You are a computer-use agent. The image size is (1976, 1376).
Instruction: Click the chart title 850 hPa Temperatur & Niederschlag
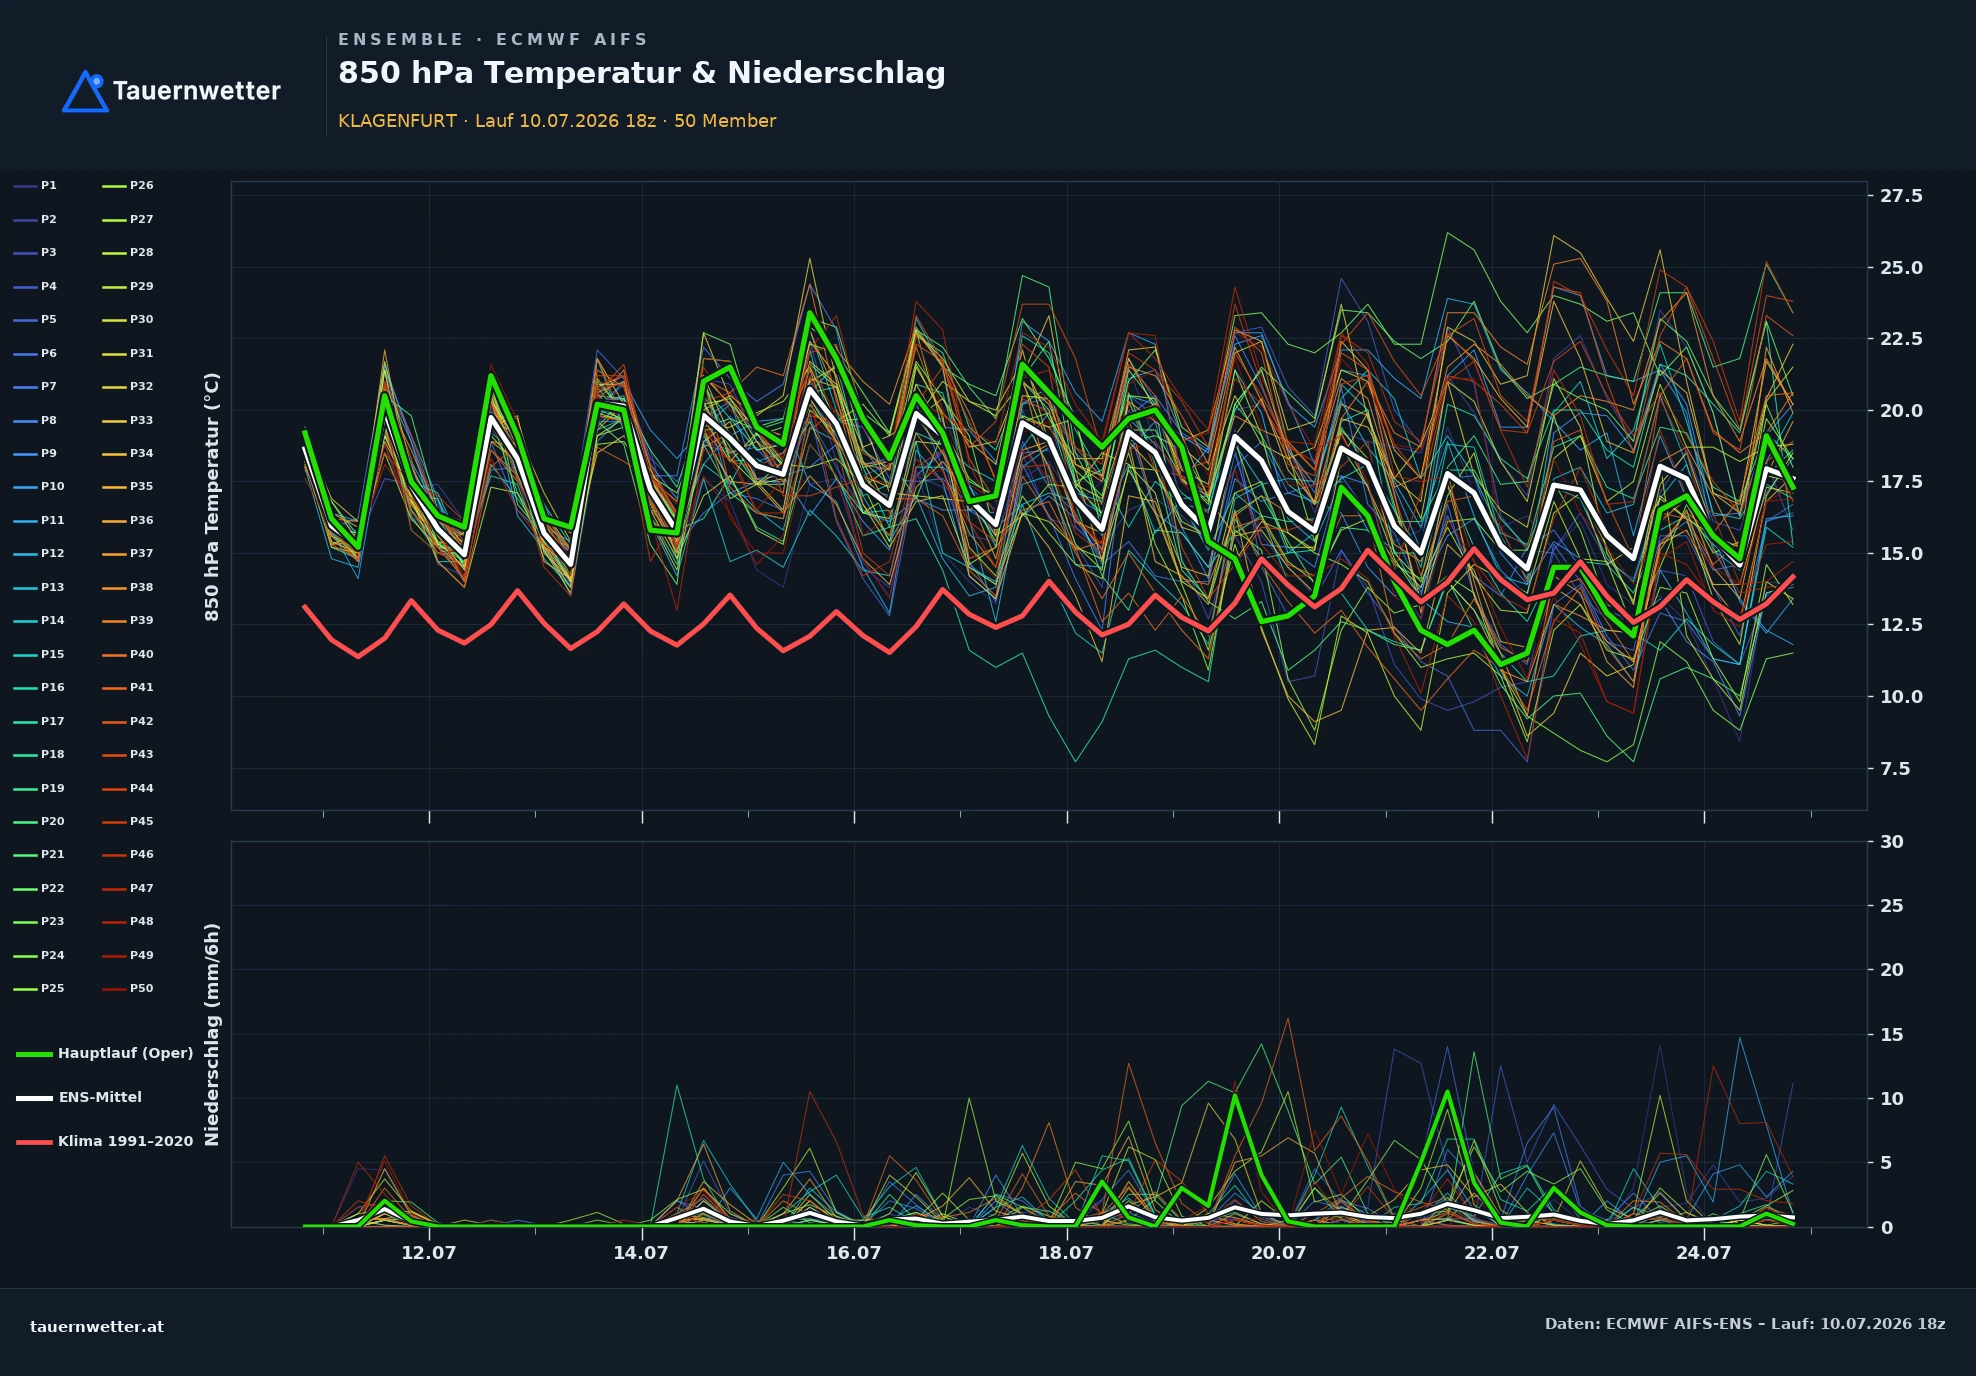[642, 73]
